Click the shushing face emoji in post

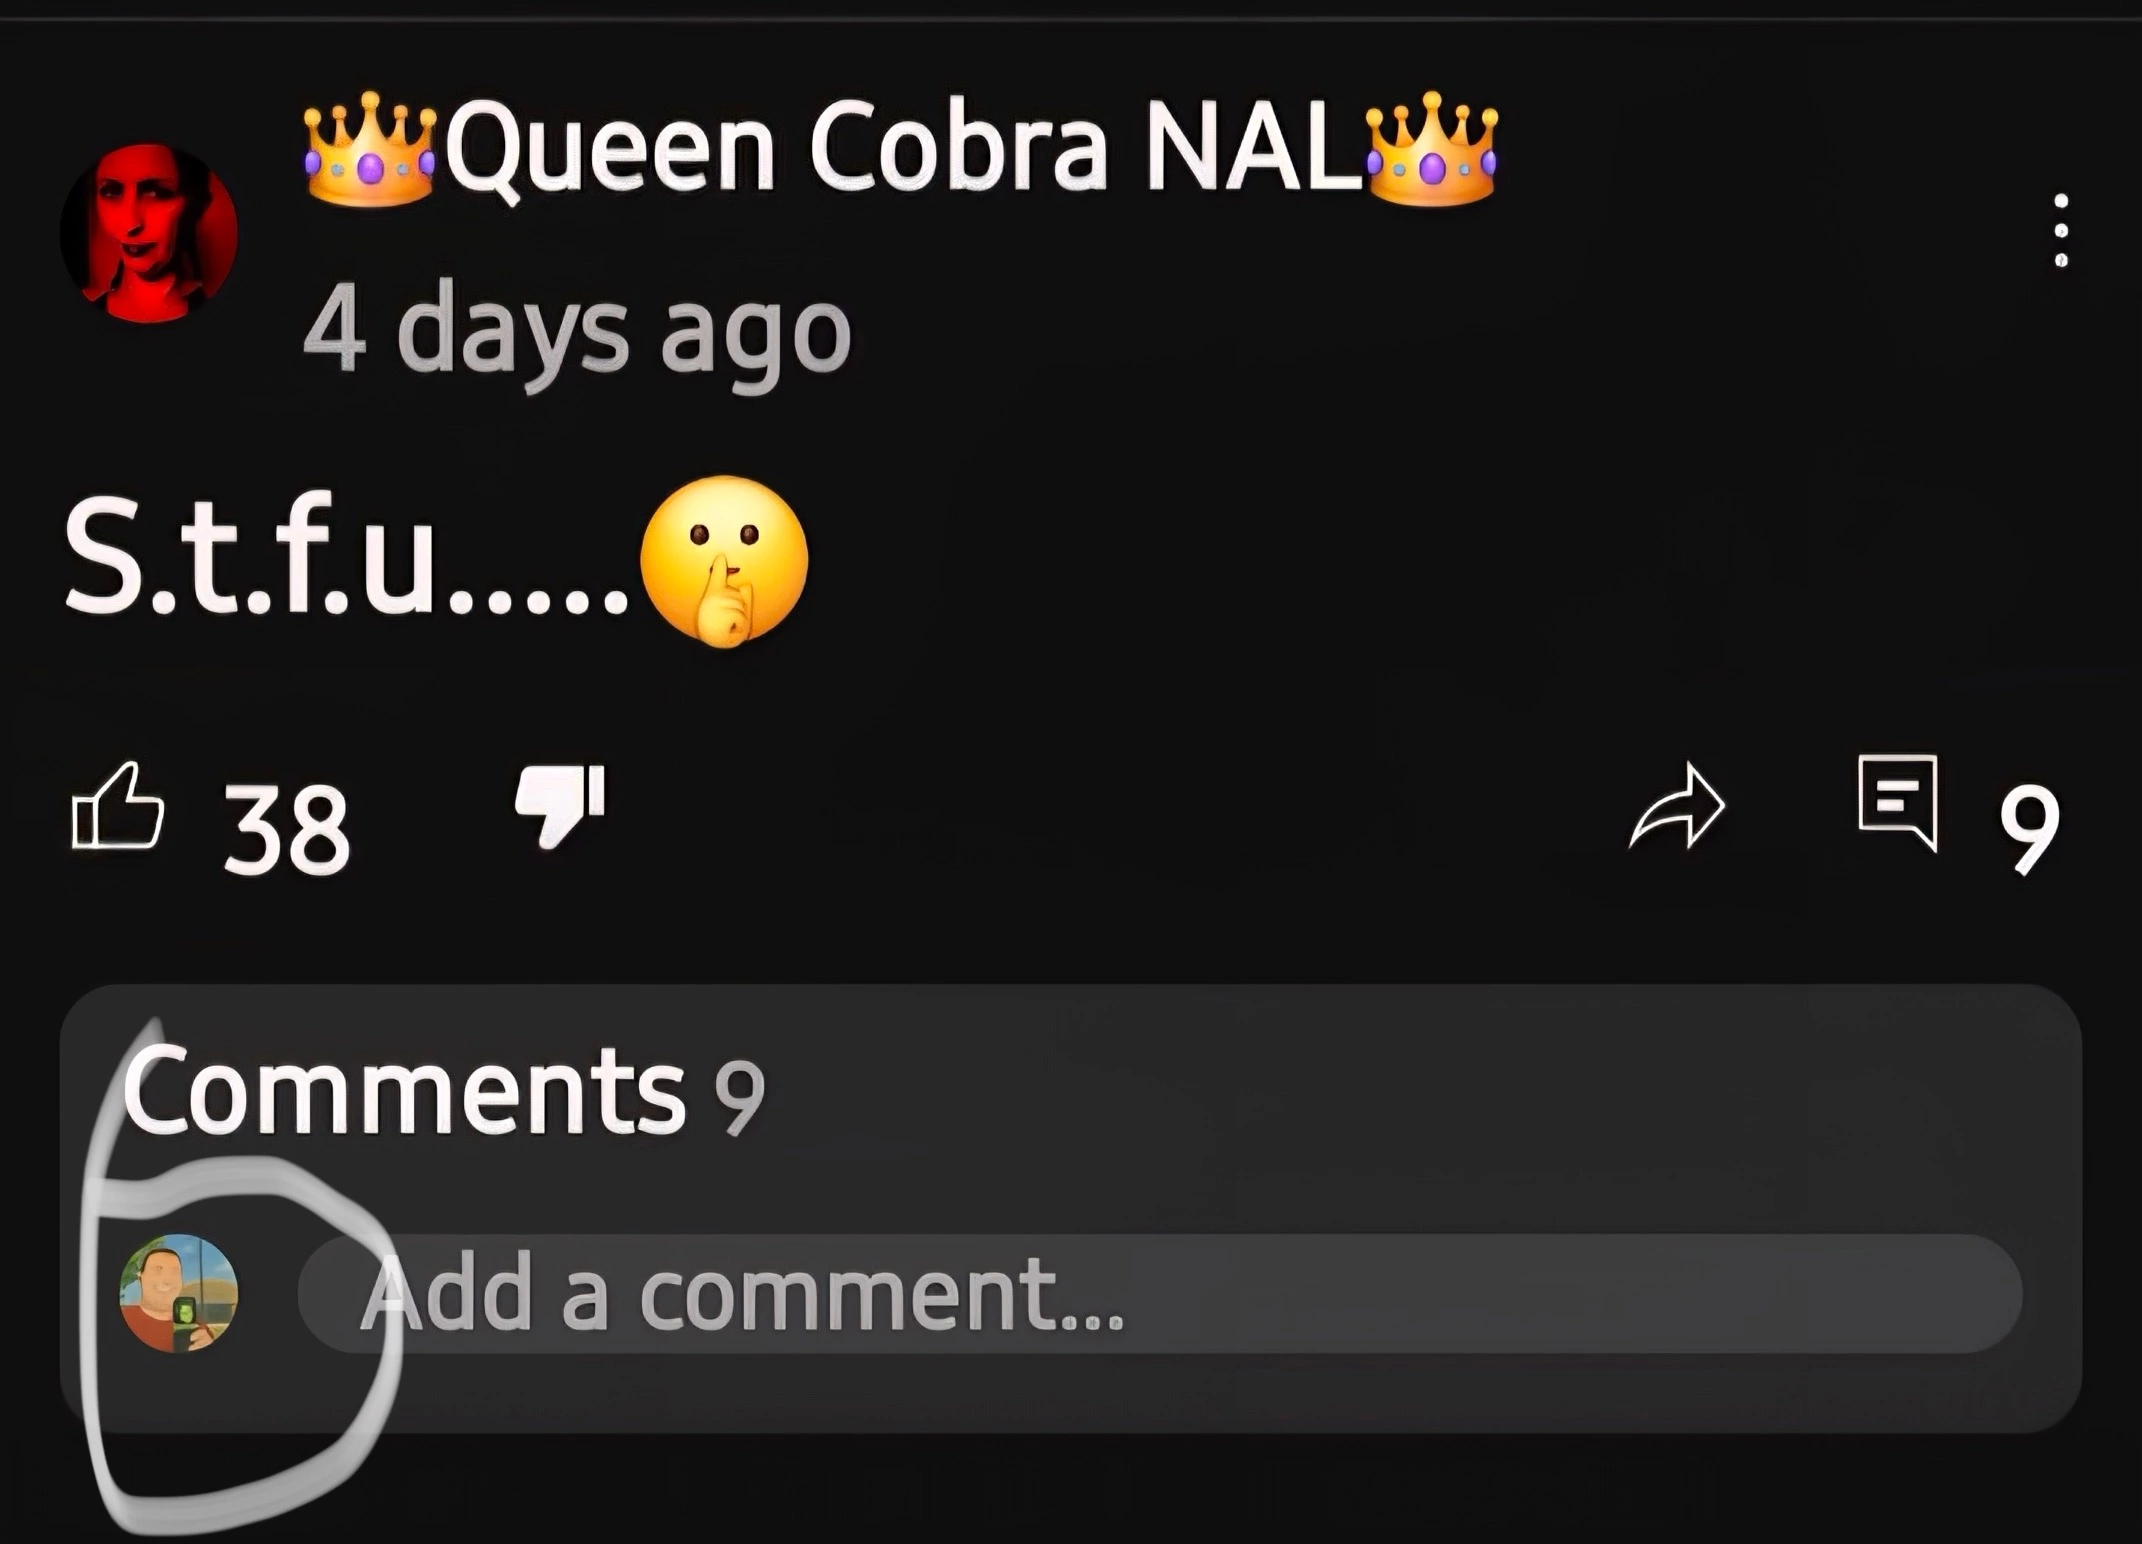coord(724,561)
